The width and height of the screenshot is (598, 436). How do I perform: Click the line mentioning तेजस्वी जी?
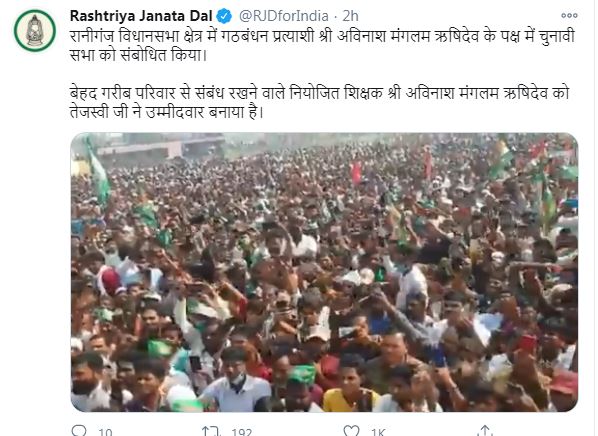coord(167,112)
